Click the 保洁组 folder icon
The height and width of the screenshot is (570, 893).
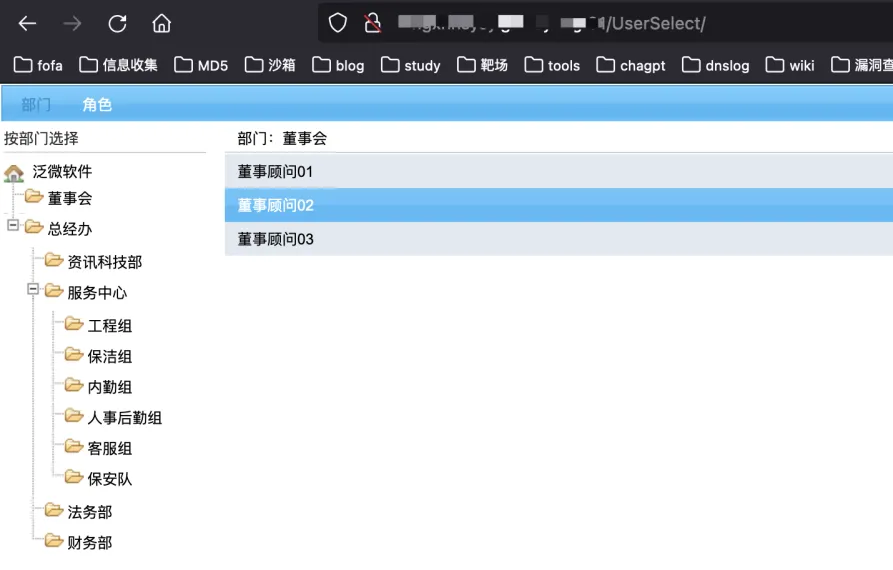(x=74, y=355)
